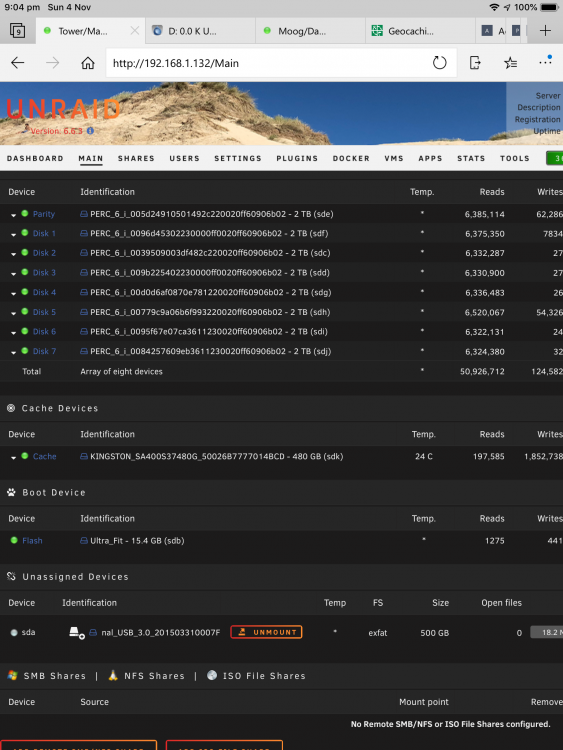563x750 pixels.
Task: Open the Parity device link
Action: pos(44,214)
